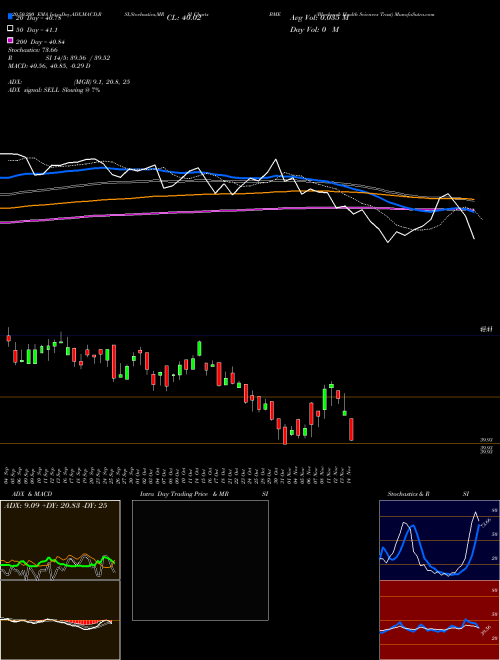Screen dimensions: 500x660
Task: Click the tall green candle in mid-October
Action: point(199,349)
